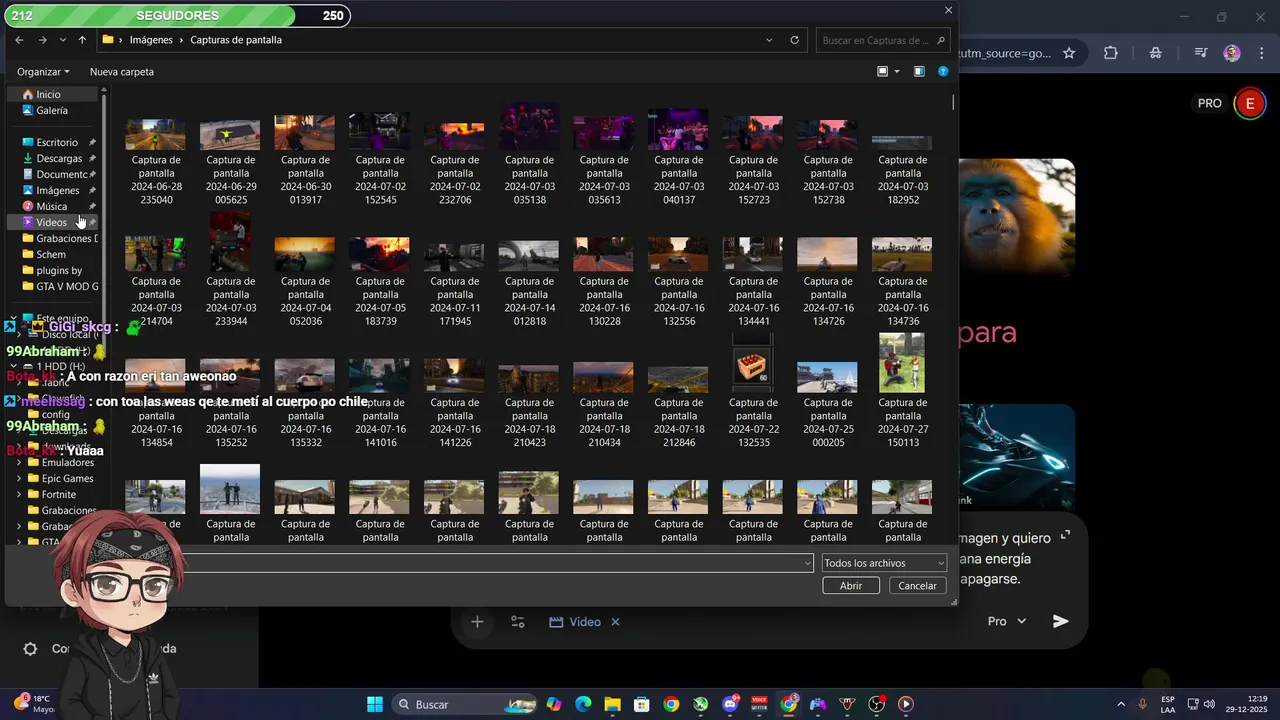
Task: Expand the Epic Games folder tree node
Action: [19, 479]
